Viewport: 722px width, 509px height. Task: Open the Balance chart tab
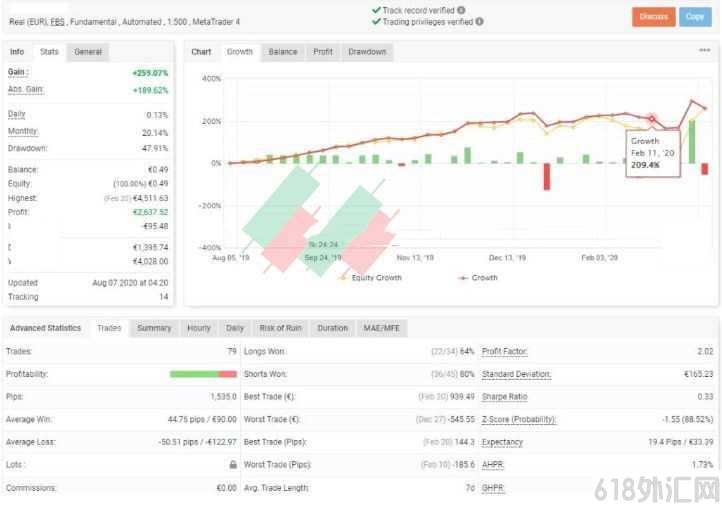click(x=283, y=52)
